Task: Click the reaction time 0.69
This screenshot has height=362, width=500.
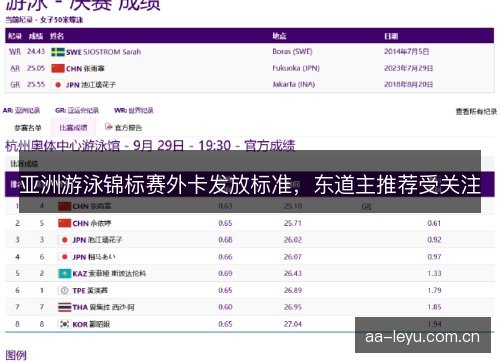Action: click(x=225, y=273)
